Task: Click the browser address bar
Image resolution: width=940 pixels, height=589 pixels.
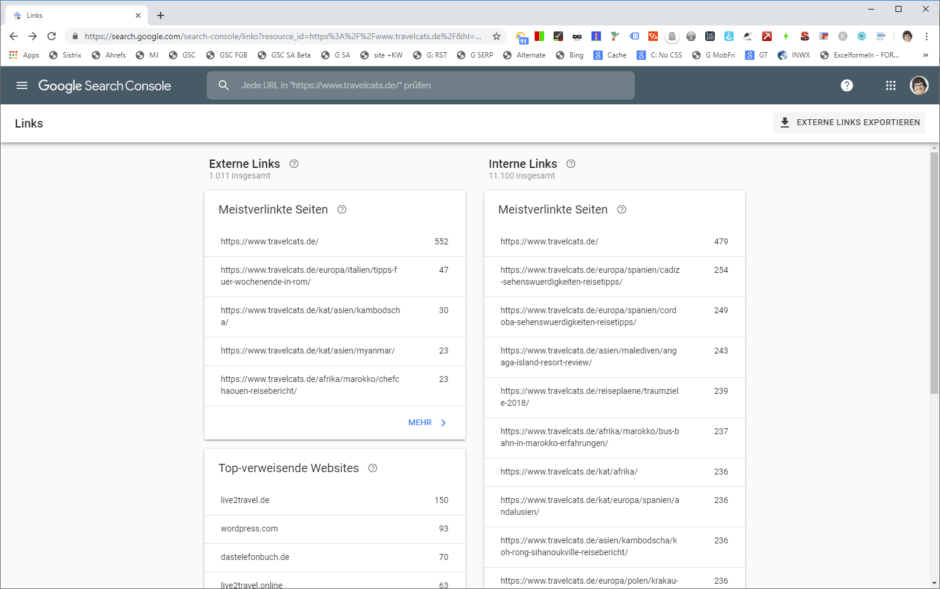Action: coord(282,36)
